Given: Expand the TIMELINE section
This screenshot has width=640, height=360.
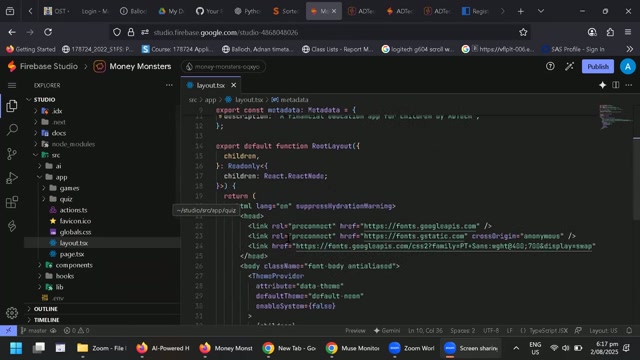Looking at the screenshot, I should click(x=46, y=320).
